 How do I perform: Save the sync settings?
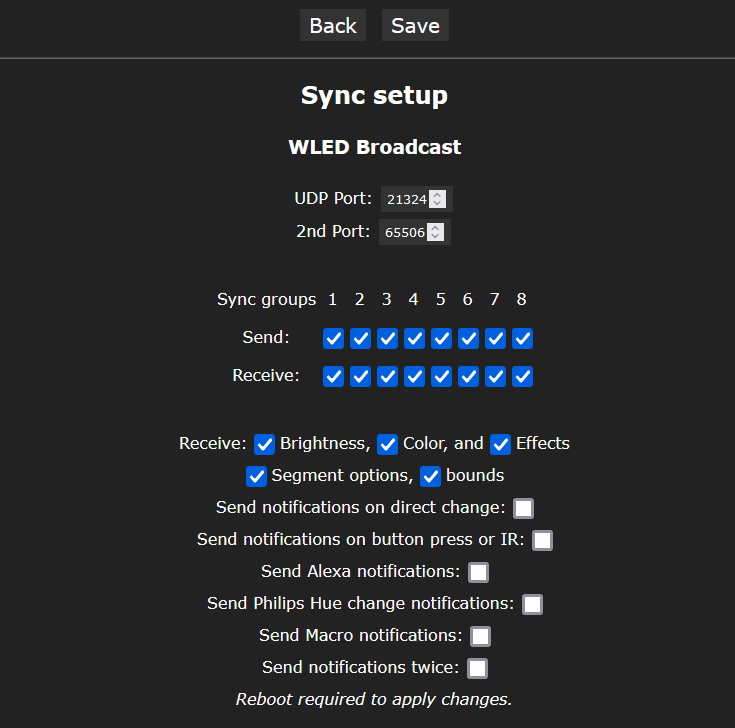(x=415, y=26)
